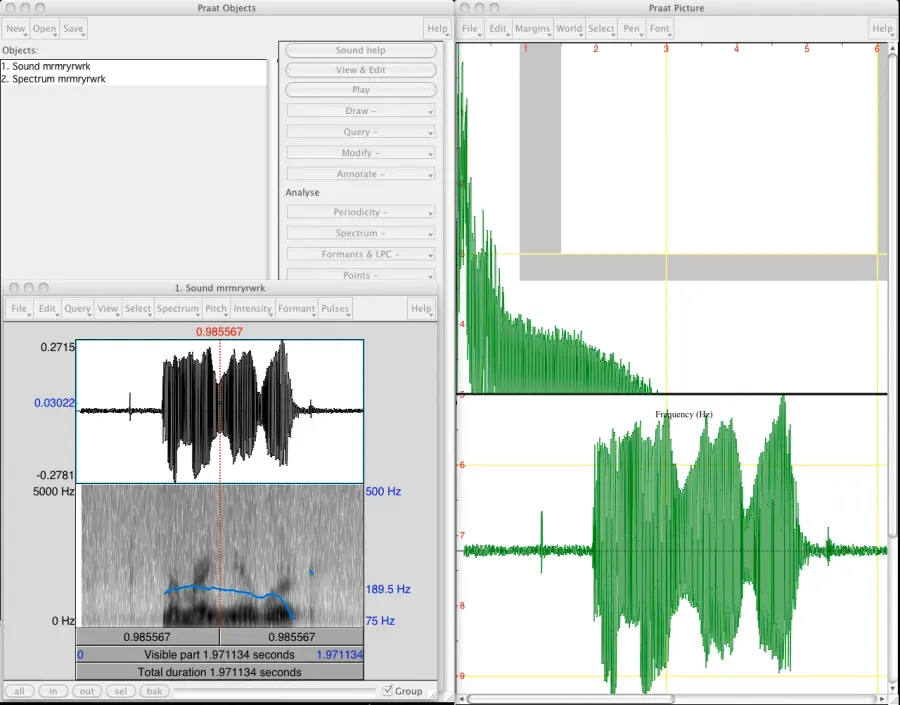
Task: Click the 'out' zoom button
Action: 87,691
